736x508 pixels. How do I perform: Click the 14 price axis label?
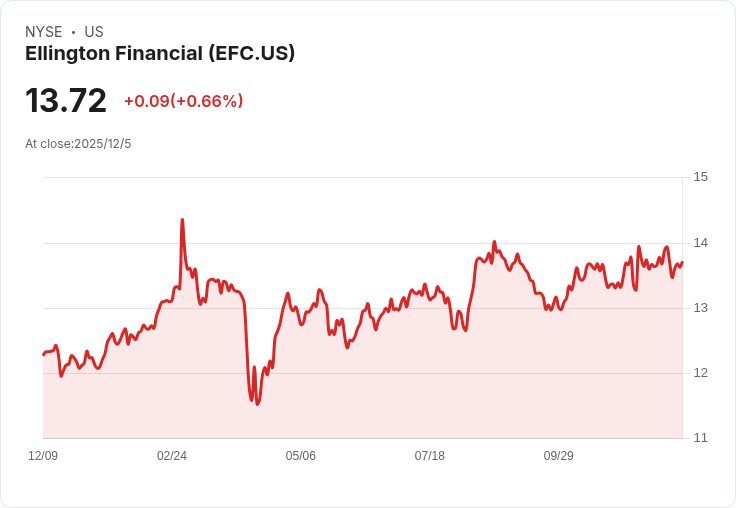point(700,243)
